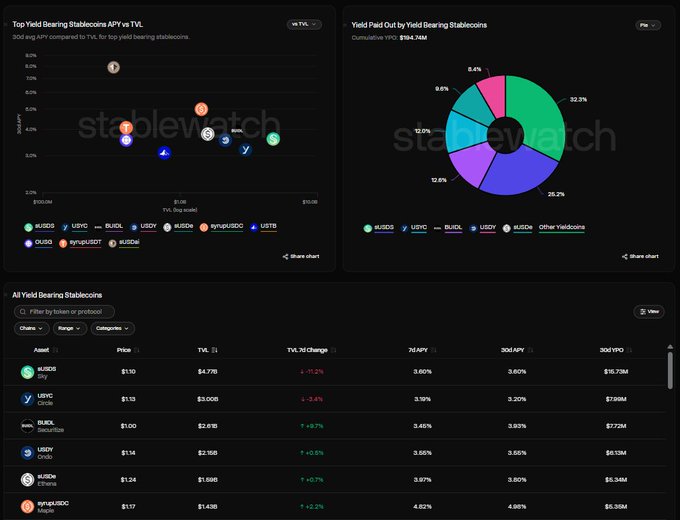Click the syrupUSDC Maple logo in table row
The height and width of the screenshot is (520, 680).
click(x=27, y=507)
